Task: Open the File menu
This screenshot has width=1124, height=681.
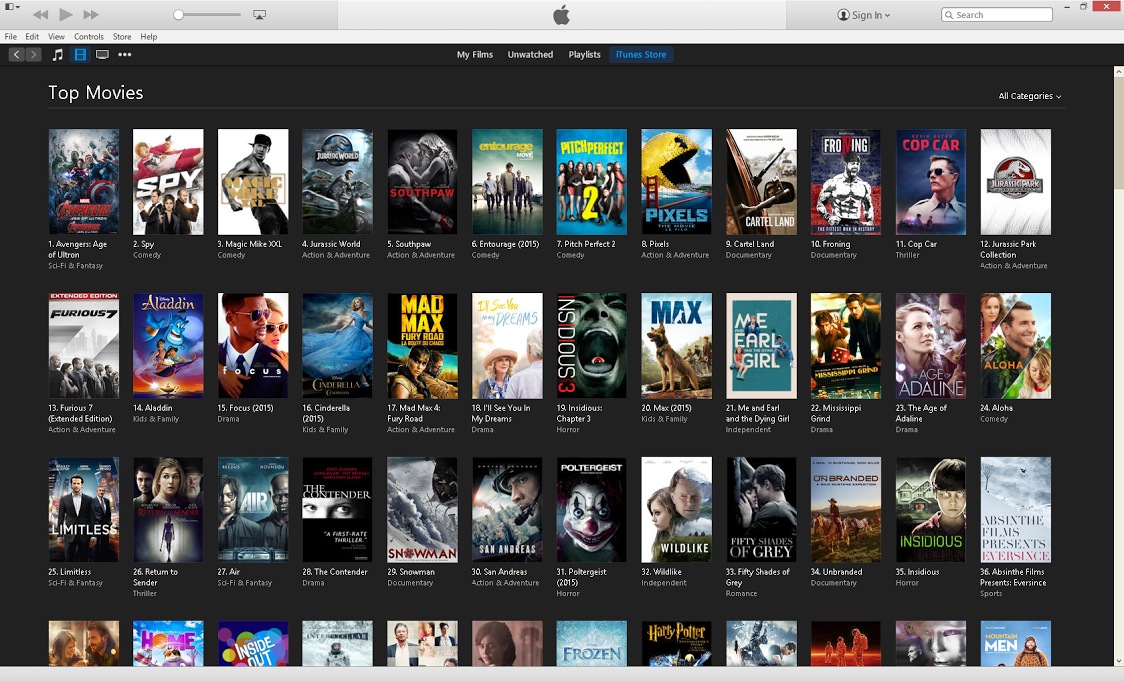Action: point(11,37)
